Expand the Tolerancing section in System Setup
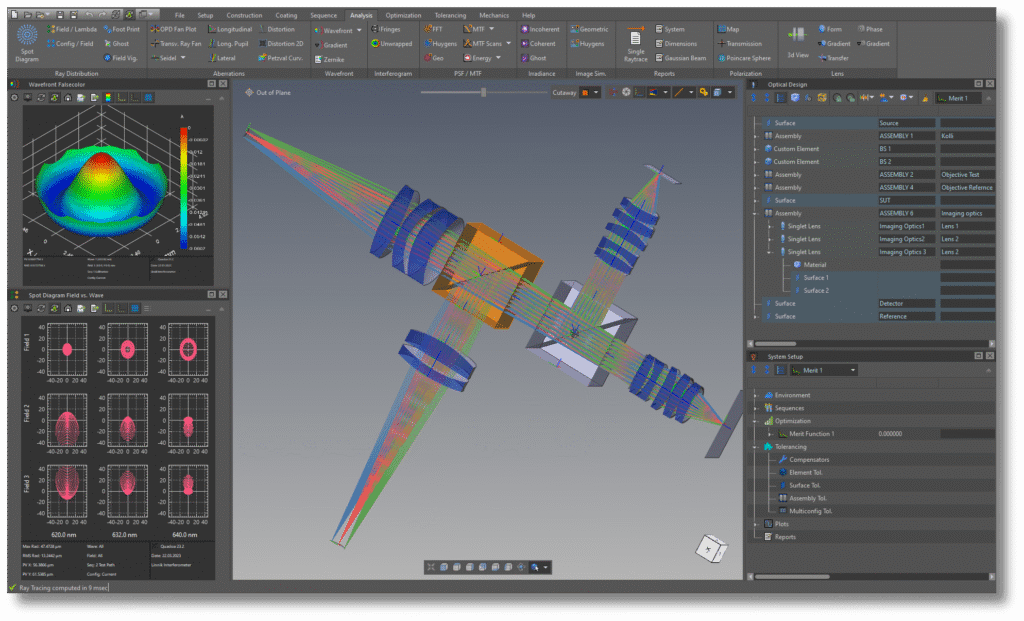 coord(757,447)
